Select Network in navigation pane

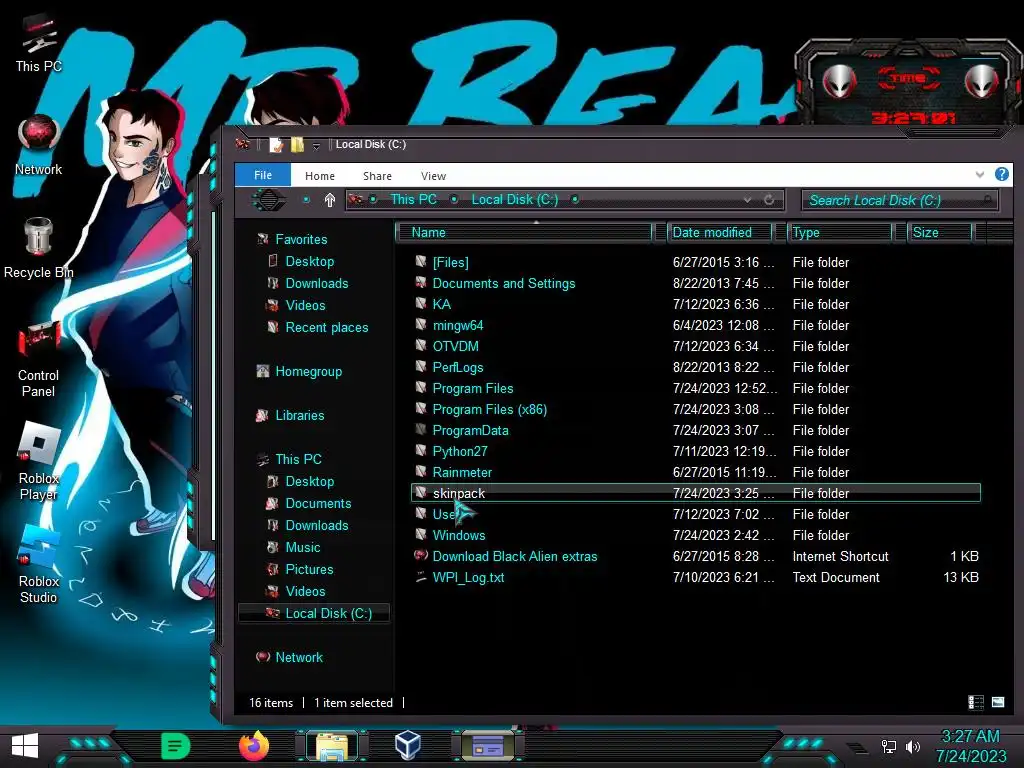298,658
